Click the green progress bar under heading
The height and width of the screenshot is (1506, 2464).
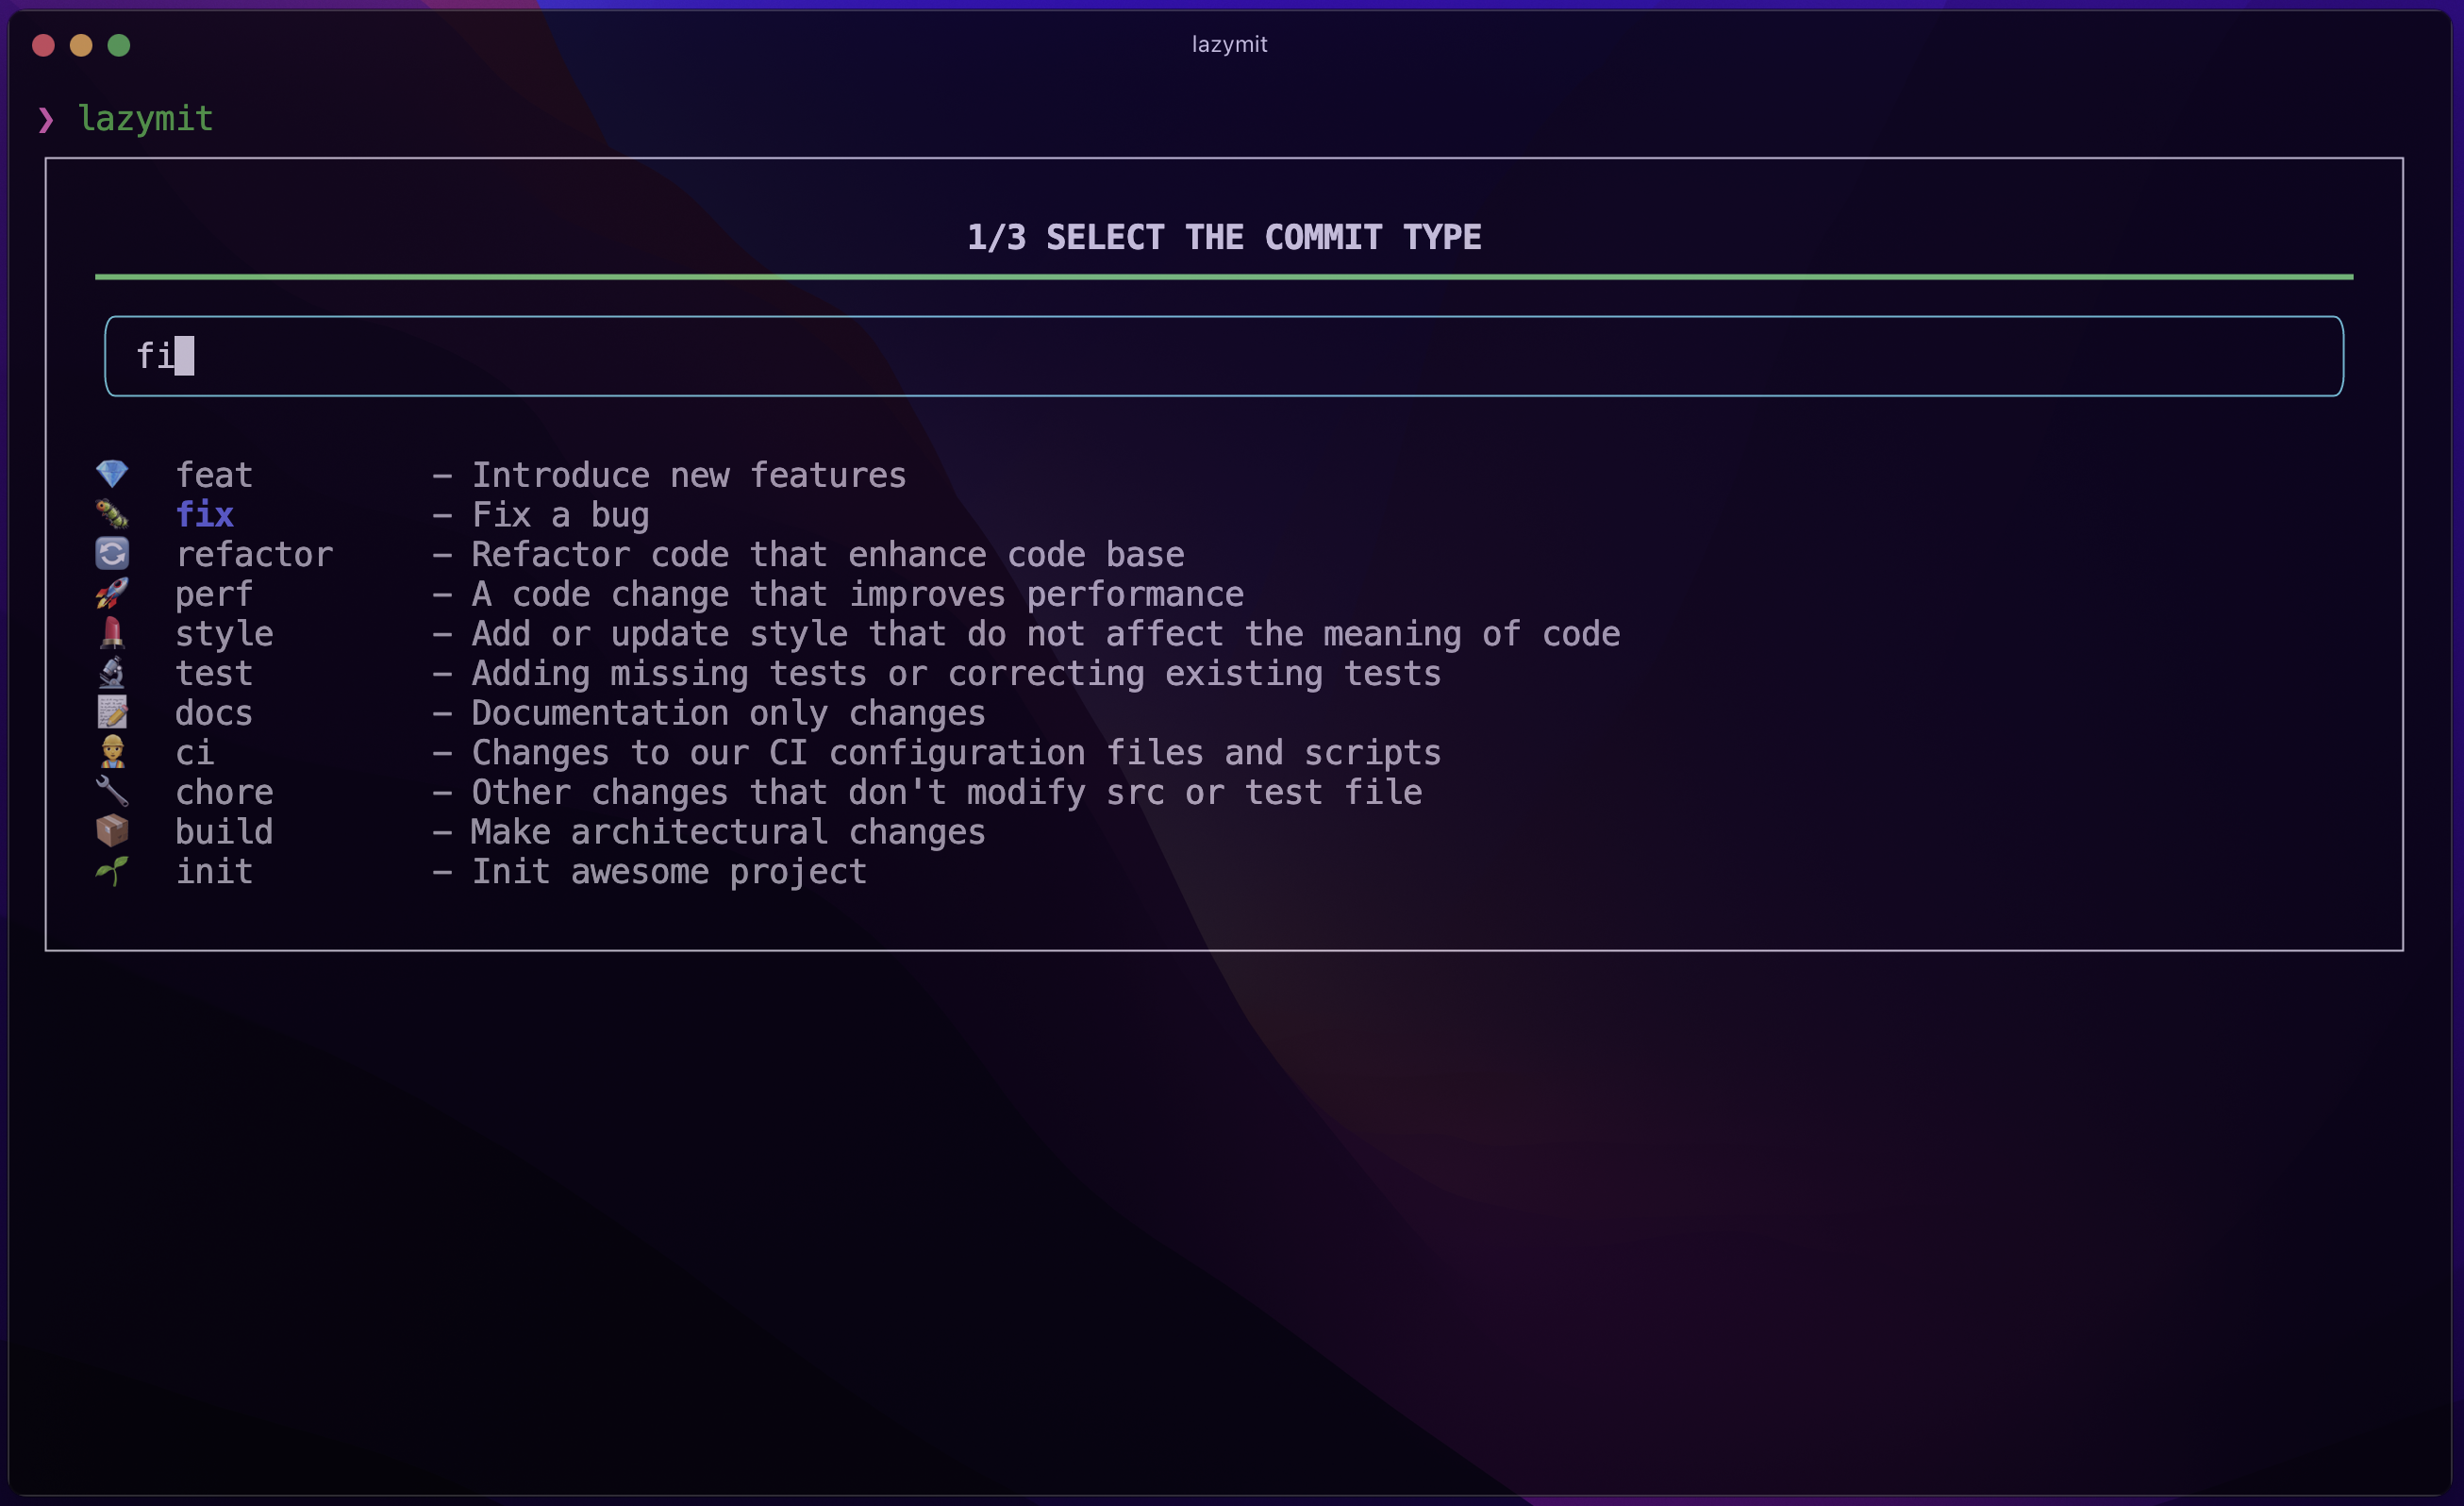1223,277
